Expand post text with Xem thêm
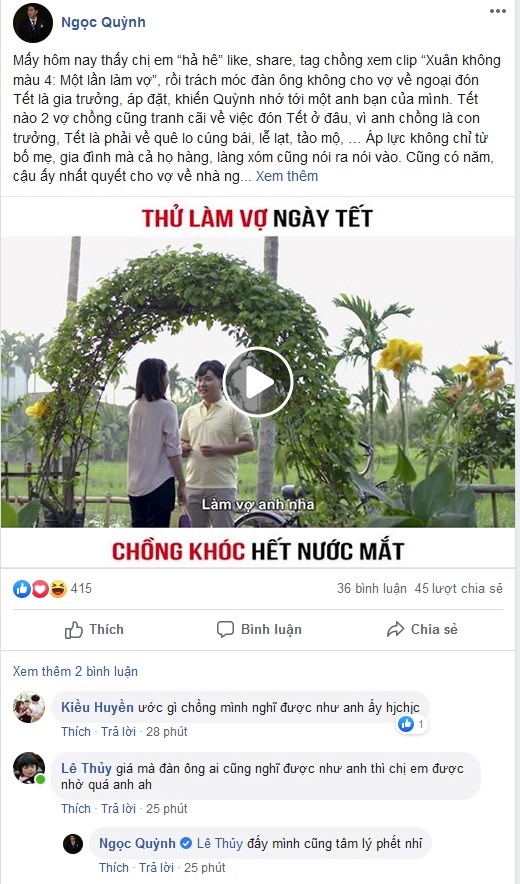The image size is (520, 884). point(287,176)
